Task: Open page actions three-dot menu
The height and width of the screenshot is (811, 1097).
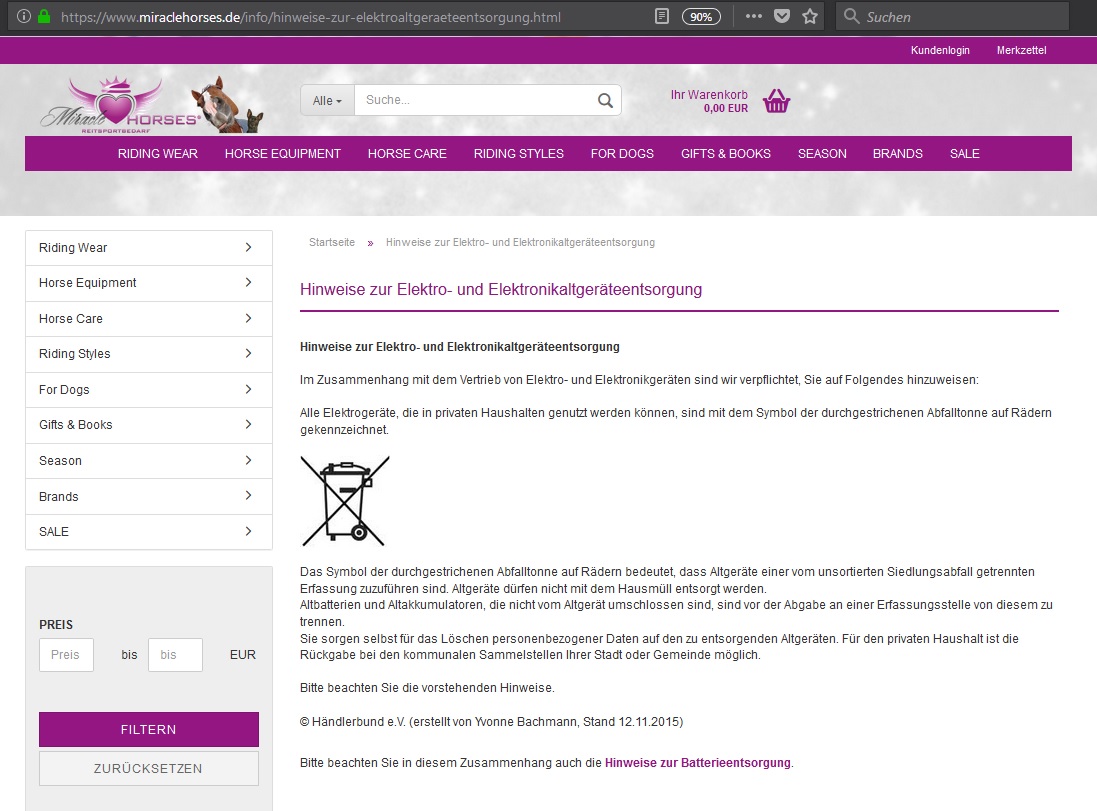Action: (x=753, y=17)
